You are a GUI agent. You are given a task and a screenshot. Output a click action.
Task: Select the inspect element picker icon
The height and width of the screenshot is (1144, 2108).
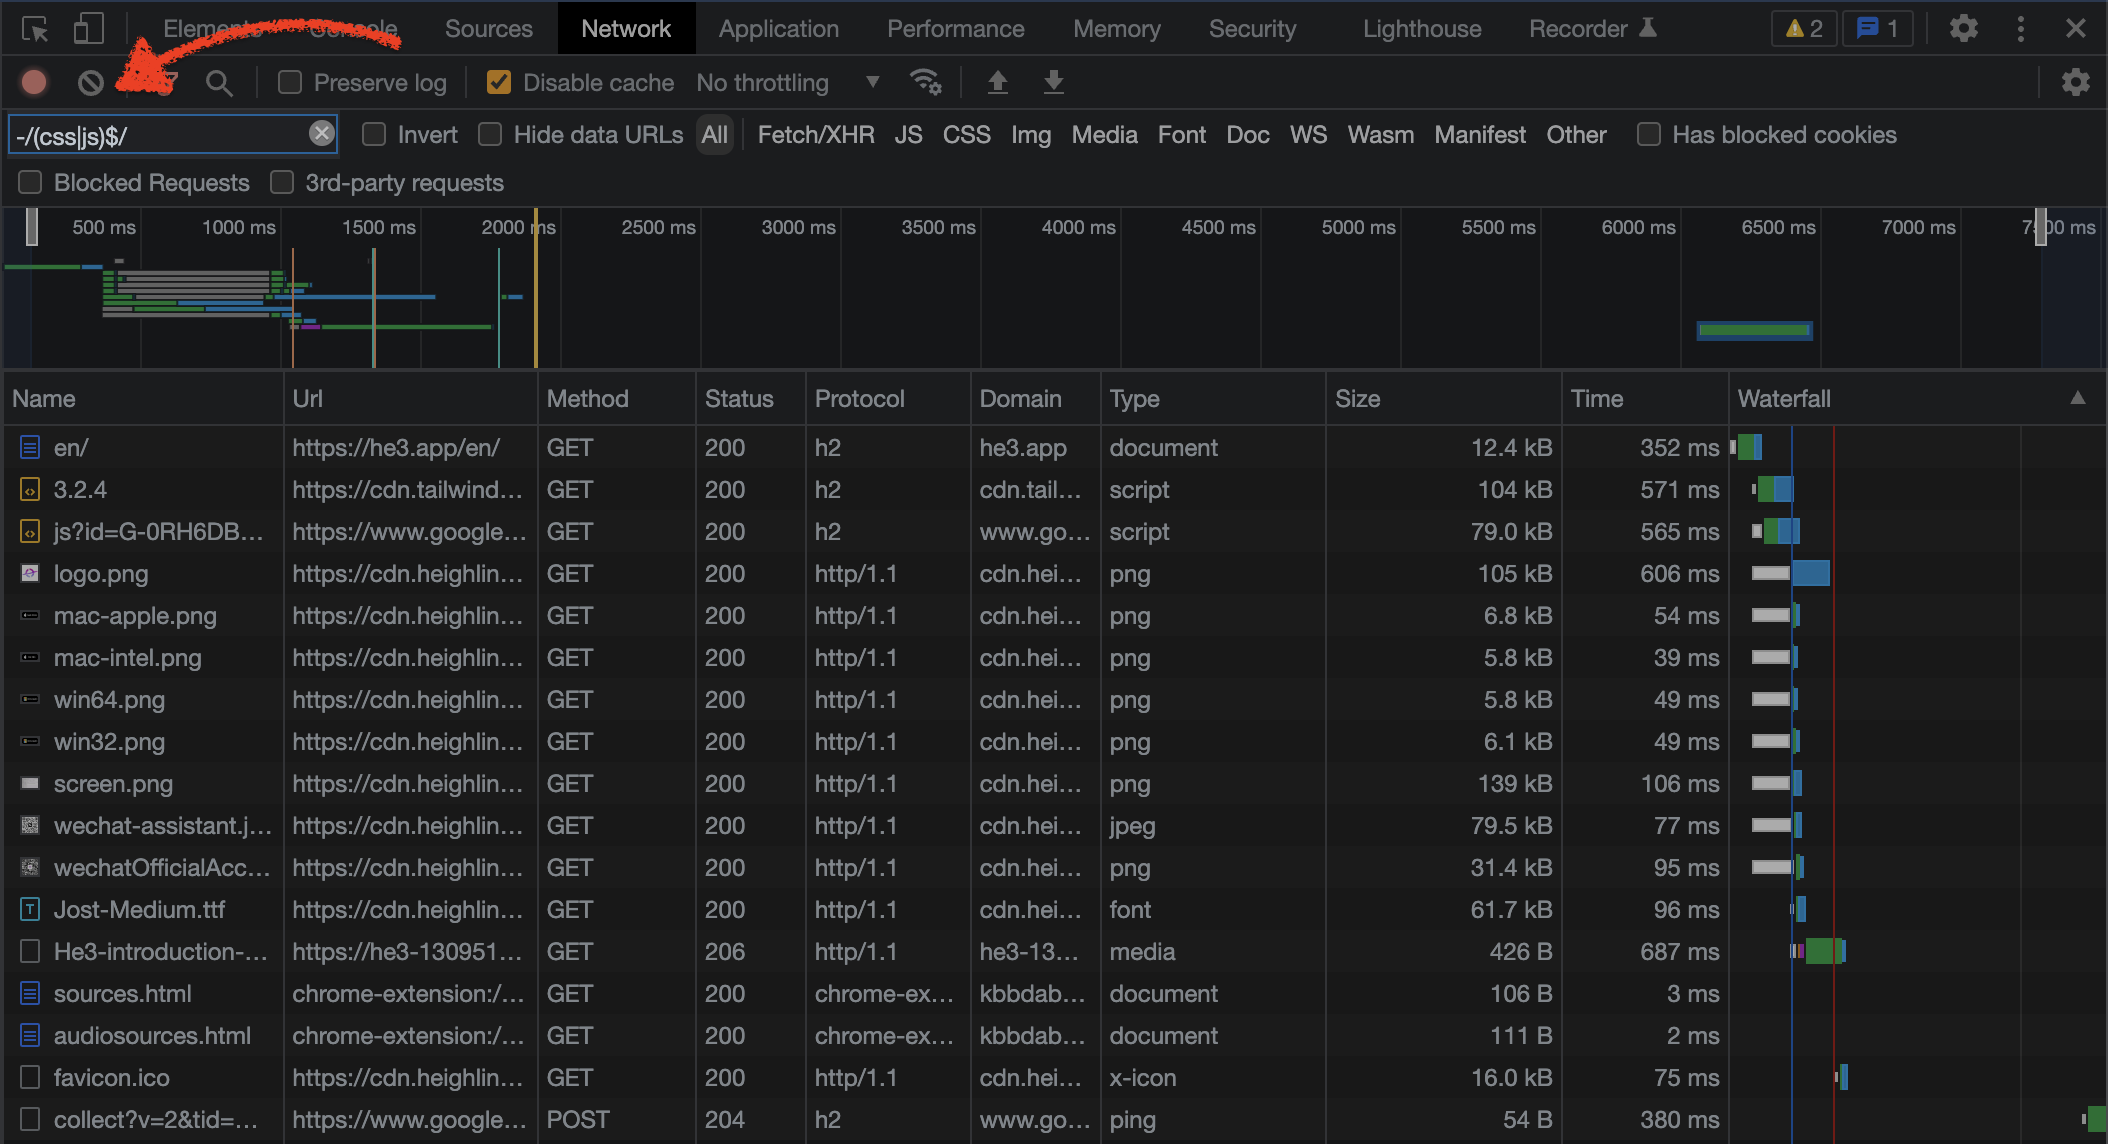[x=35, y=29]
